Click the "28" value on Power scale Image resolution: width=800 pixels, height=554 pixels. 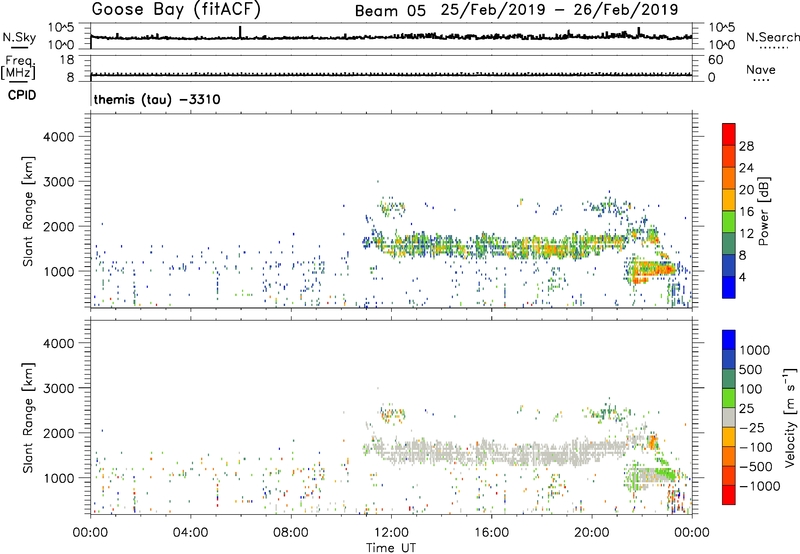pos(746,146)
